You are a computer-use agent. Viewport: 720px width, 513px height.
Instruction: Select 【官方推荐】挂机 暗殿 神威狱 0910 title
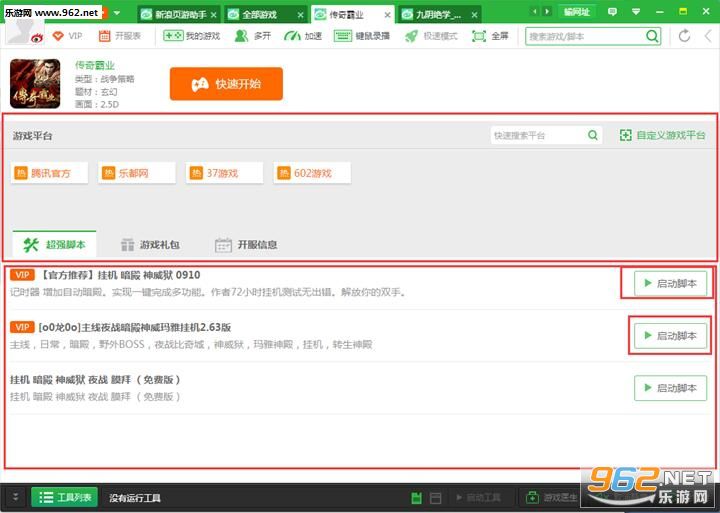tap(120, 275)
